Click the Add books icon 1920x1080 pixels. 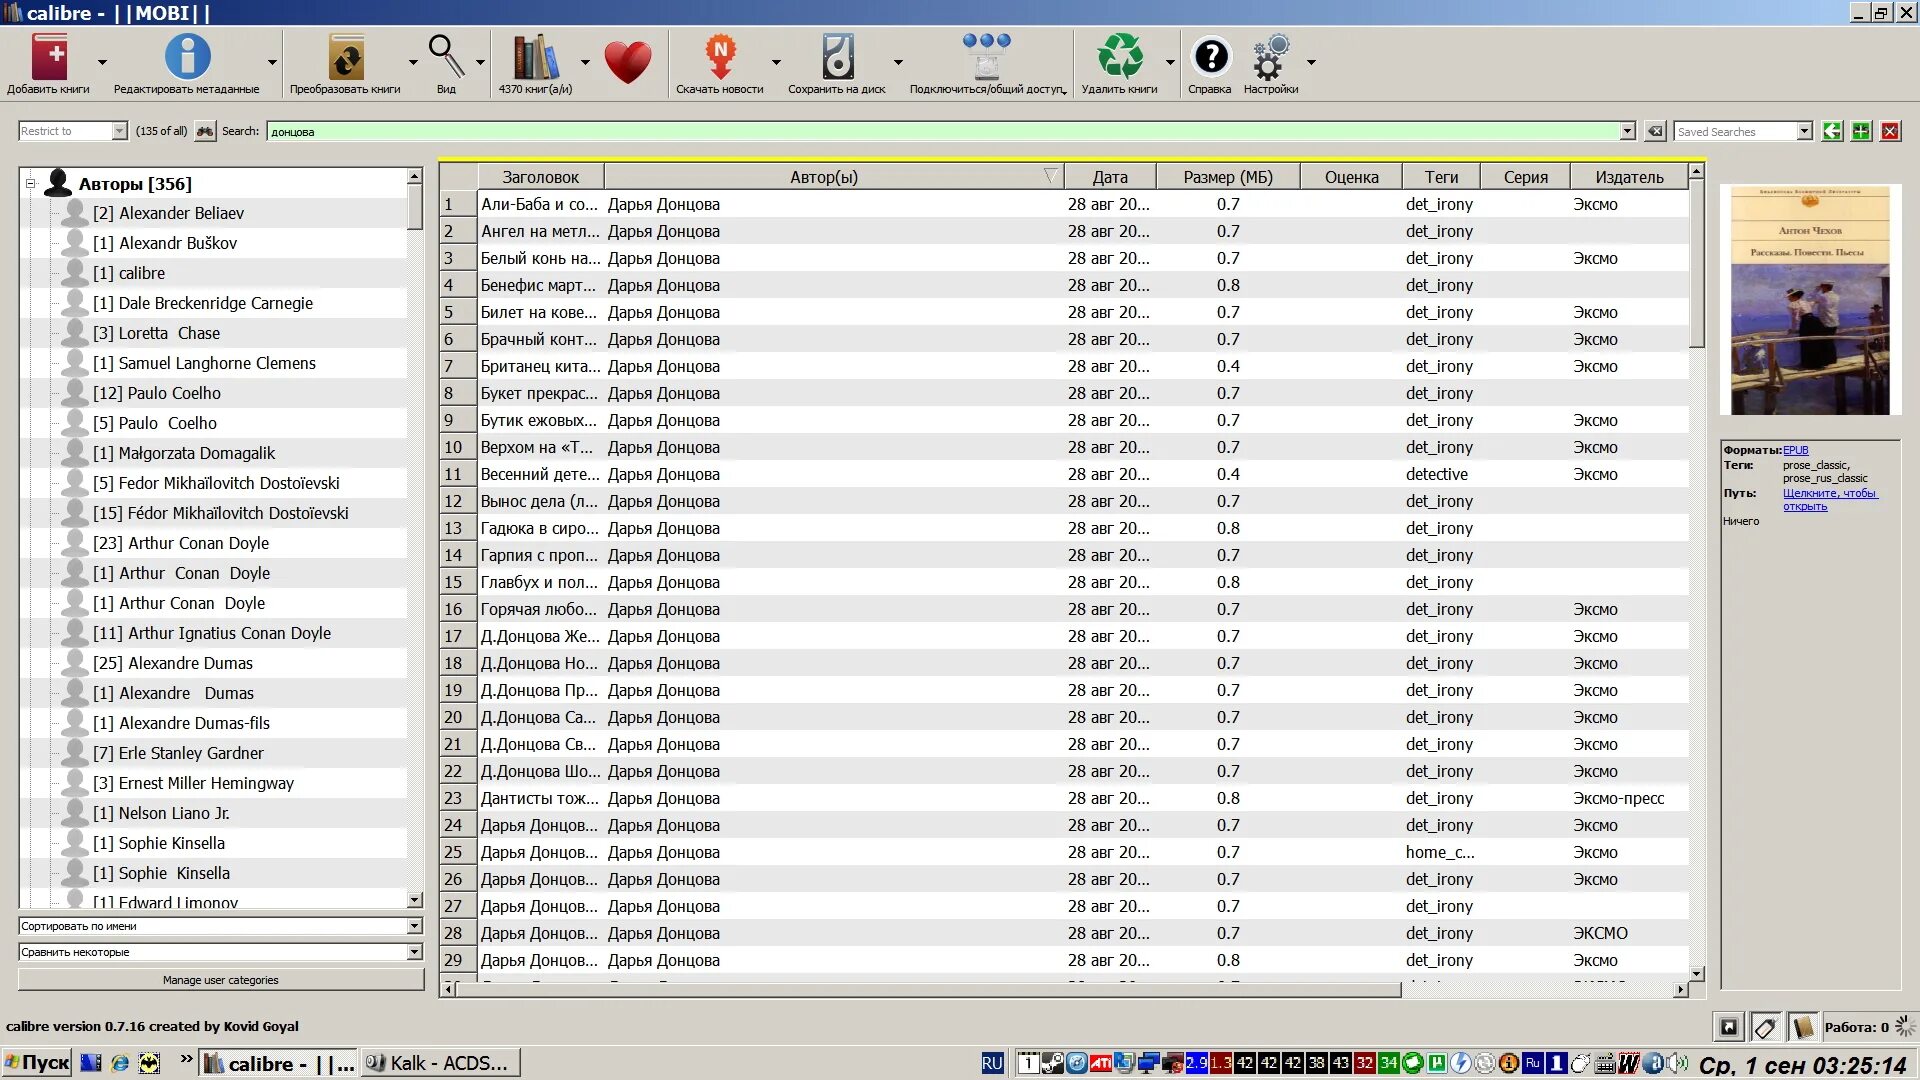(49, 57)
